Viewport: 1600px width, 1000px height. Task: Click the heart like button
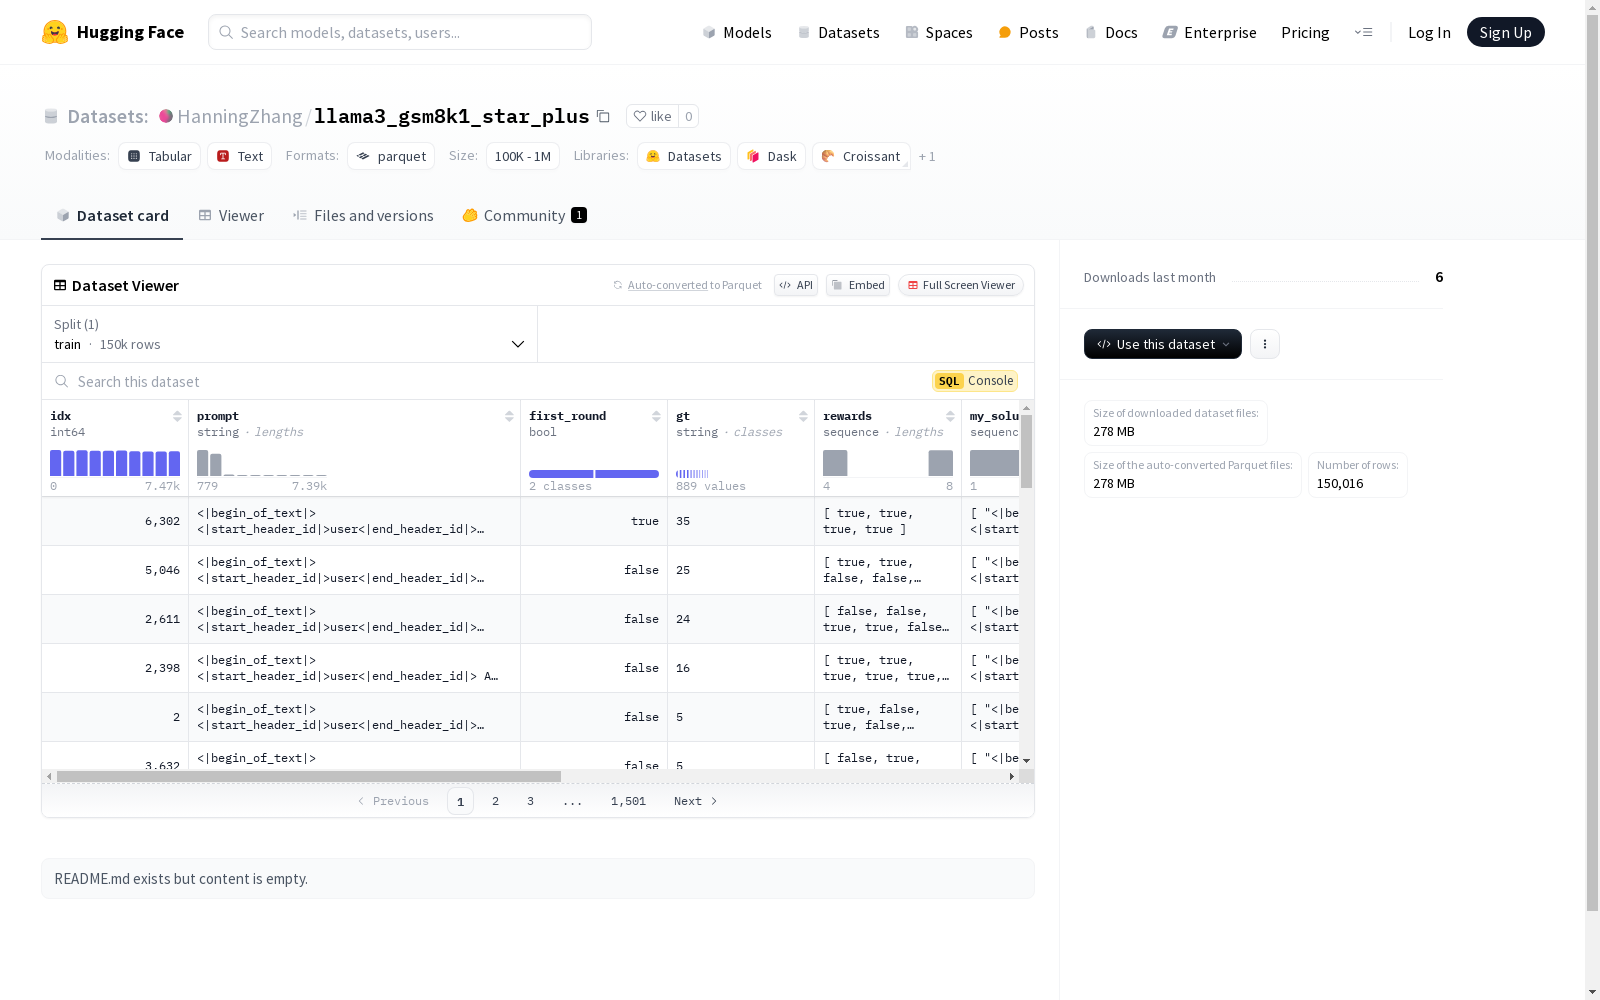(652, 116)
